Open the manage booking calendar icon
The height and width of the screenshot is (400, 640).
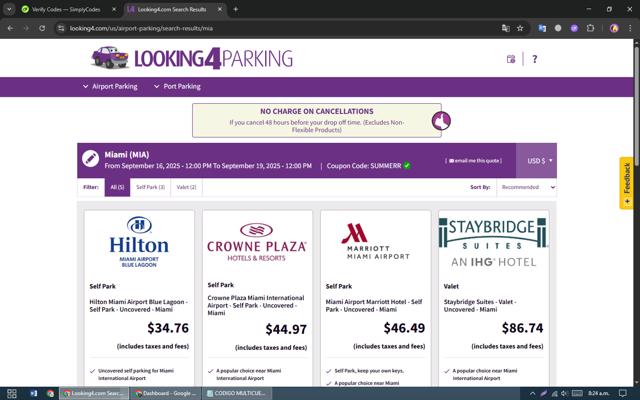coord(511,59)
